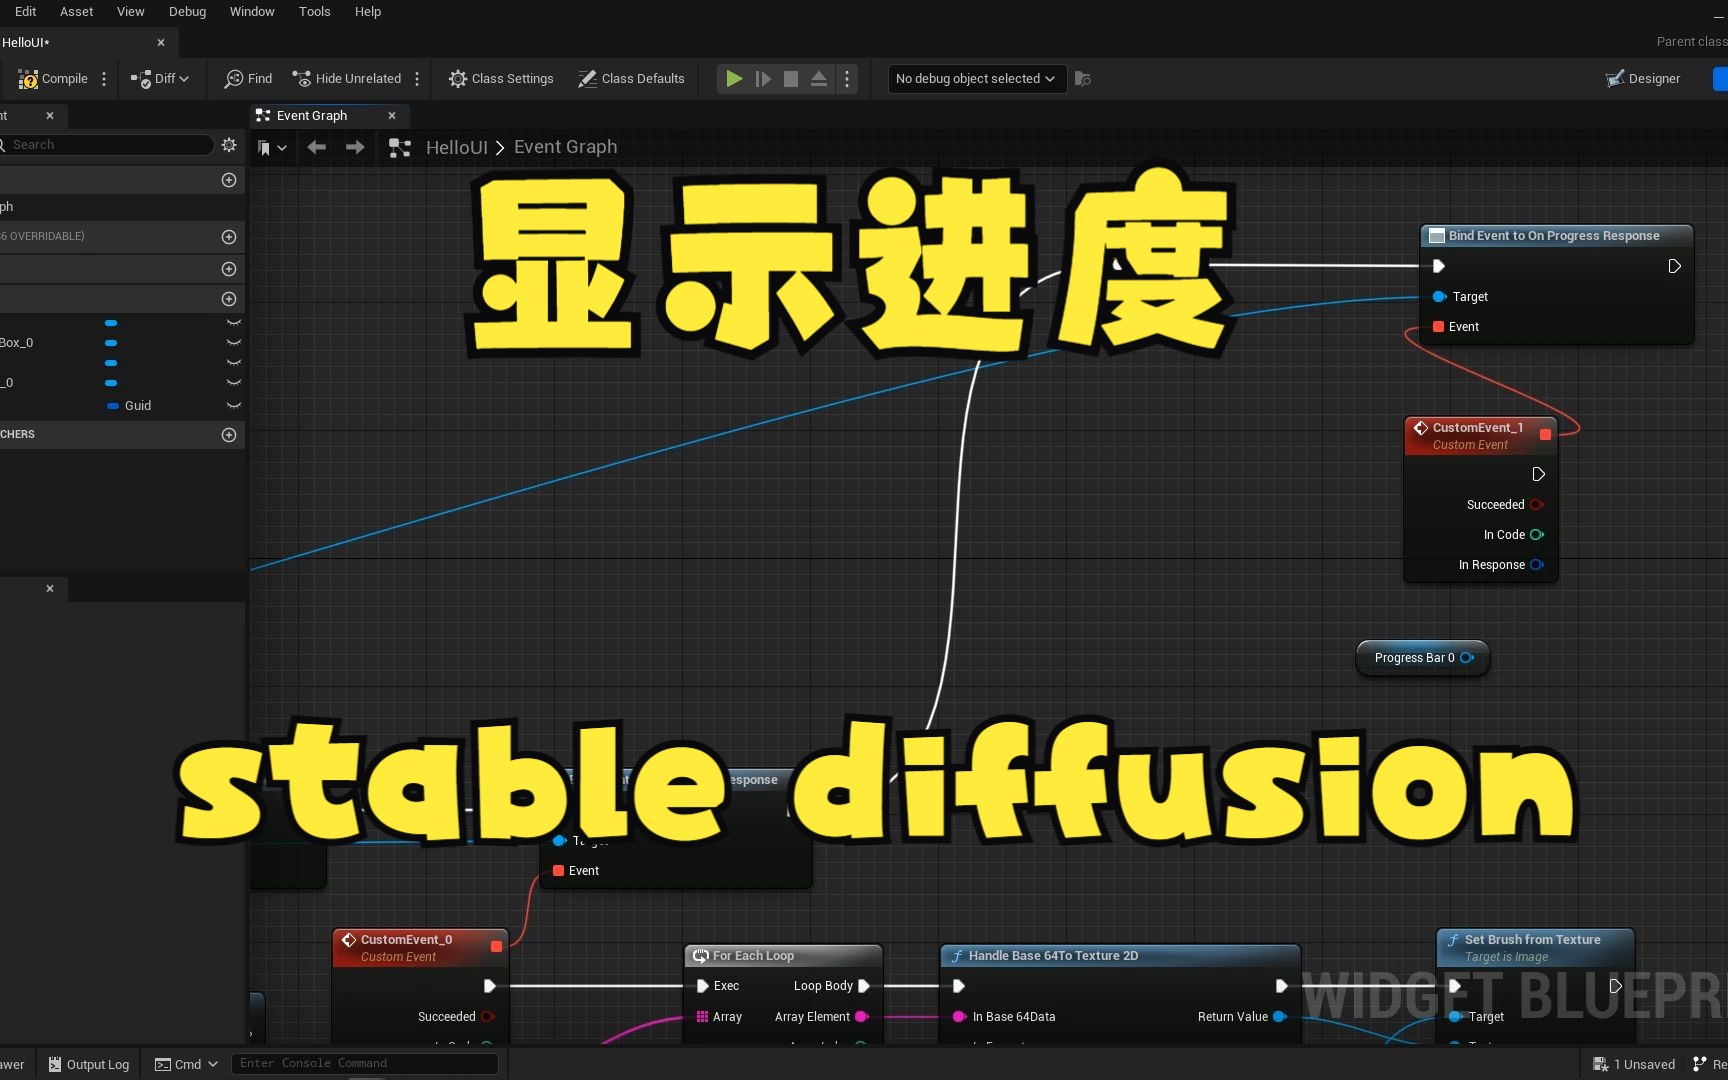The width and height of the screenshot is (1728, 1080).
Task: Click the advance frame play button
Action: point(763,79)
